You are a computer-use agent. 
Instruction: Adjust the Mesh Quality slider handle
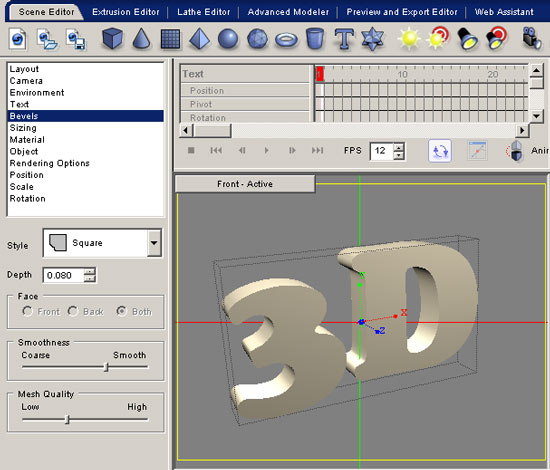pos(68,419)
